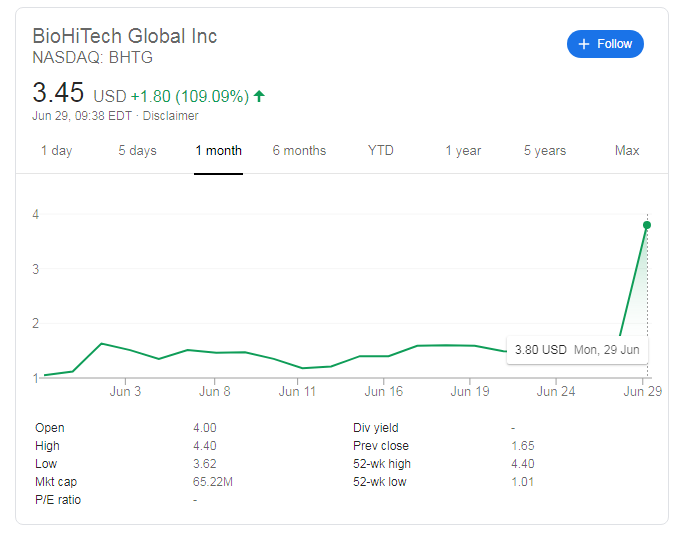Select the 5 days range tab
Screen dimensions: 681x537
(x=137, y=150)
